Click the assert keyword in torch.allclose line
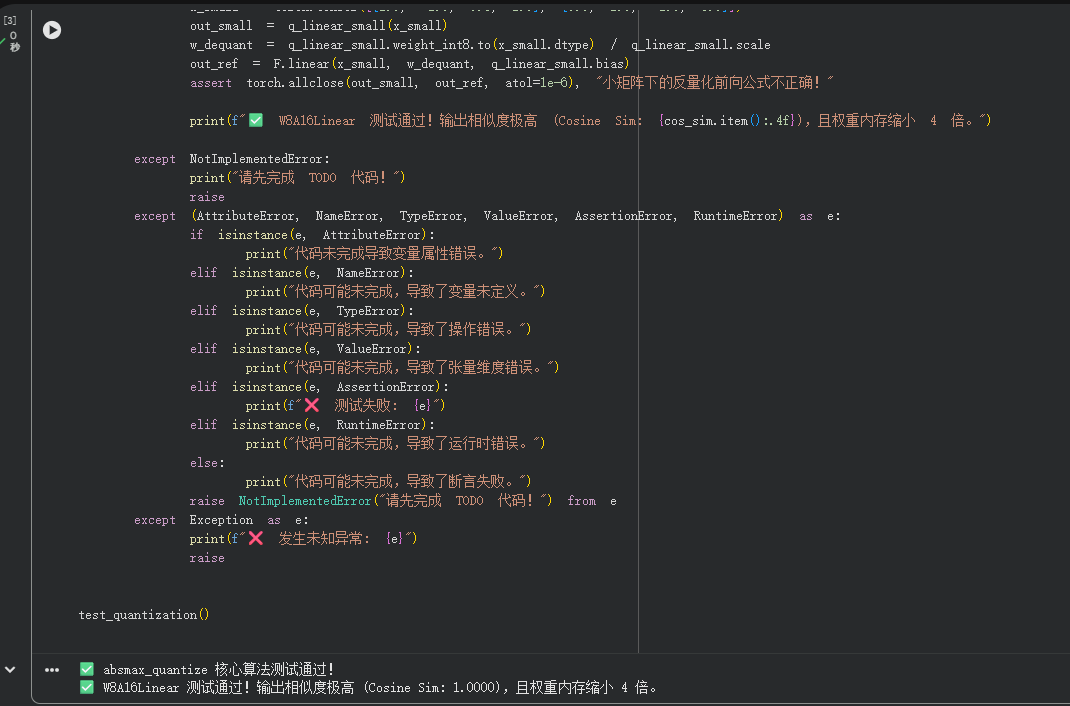The image size is (1070, 706). tap(210, 83)
